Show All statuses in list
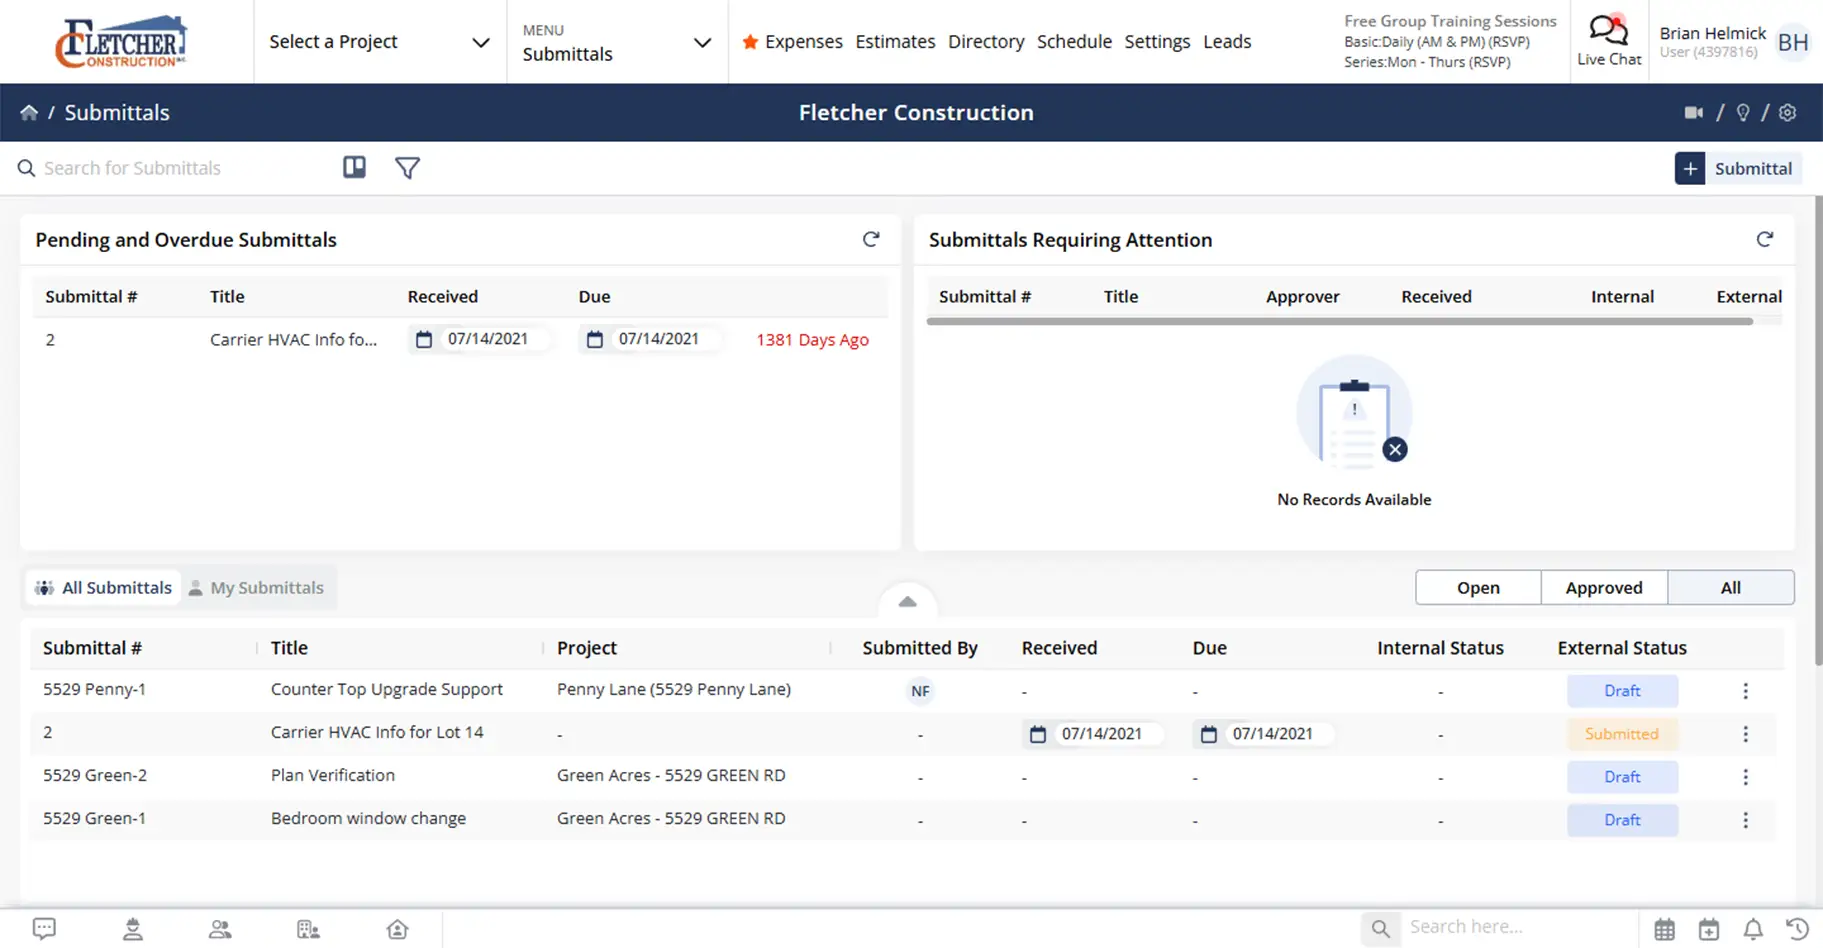This screenshot has width=1823, height=948. [x=1731, y=588]
